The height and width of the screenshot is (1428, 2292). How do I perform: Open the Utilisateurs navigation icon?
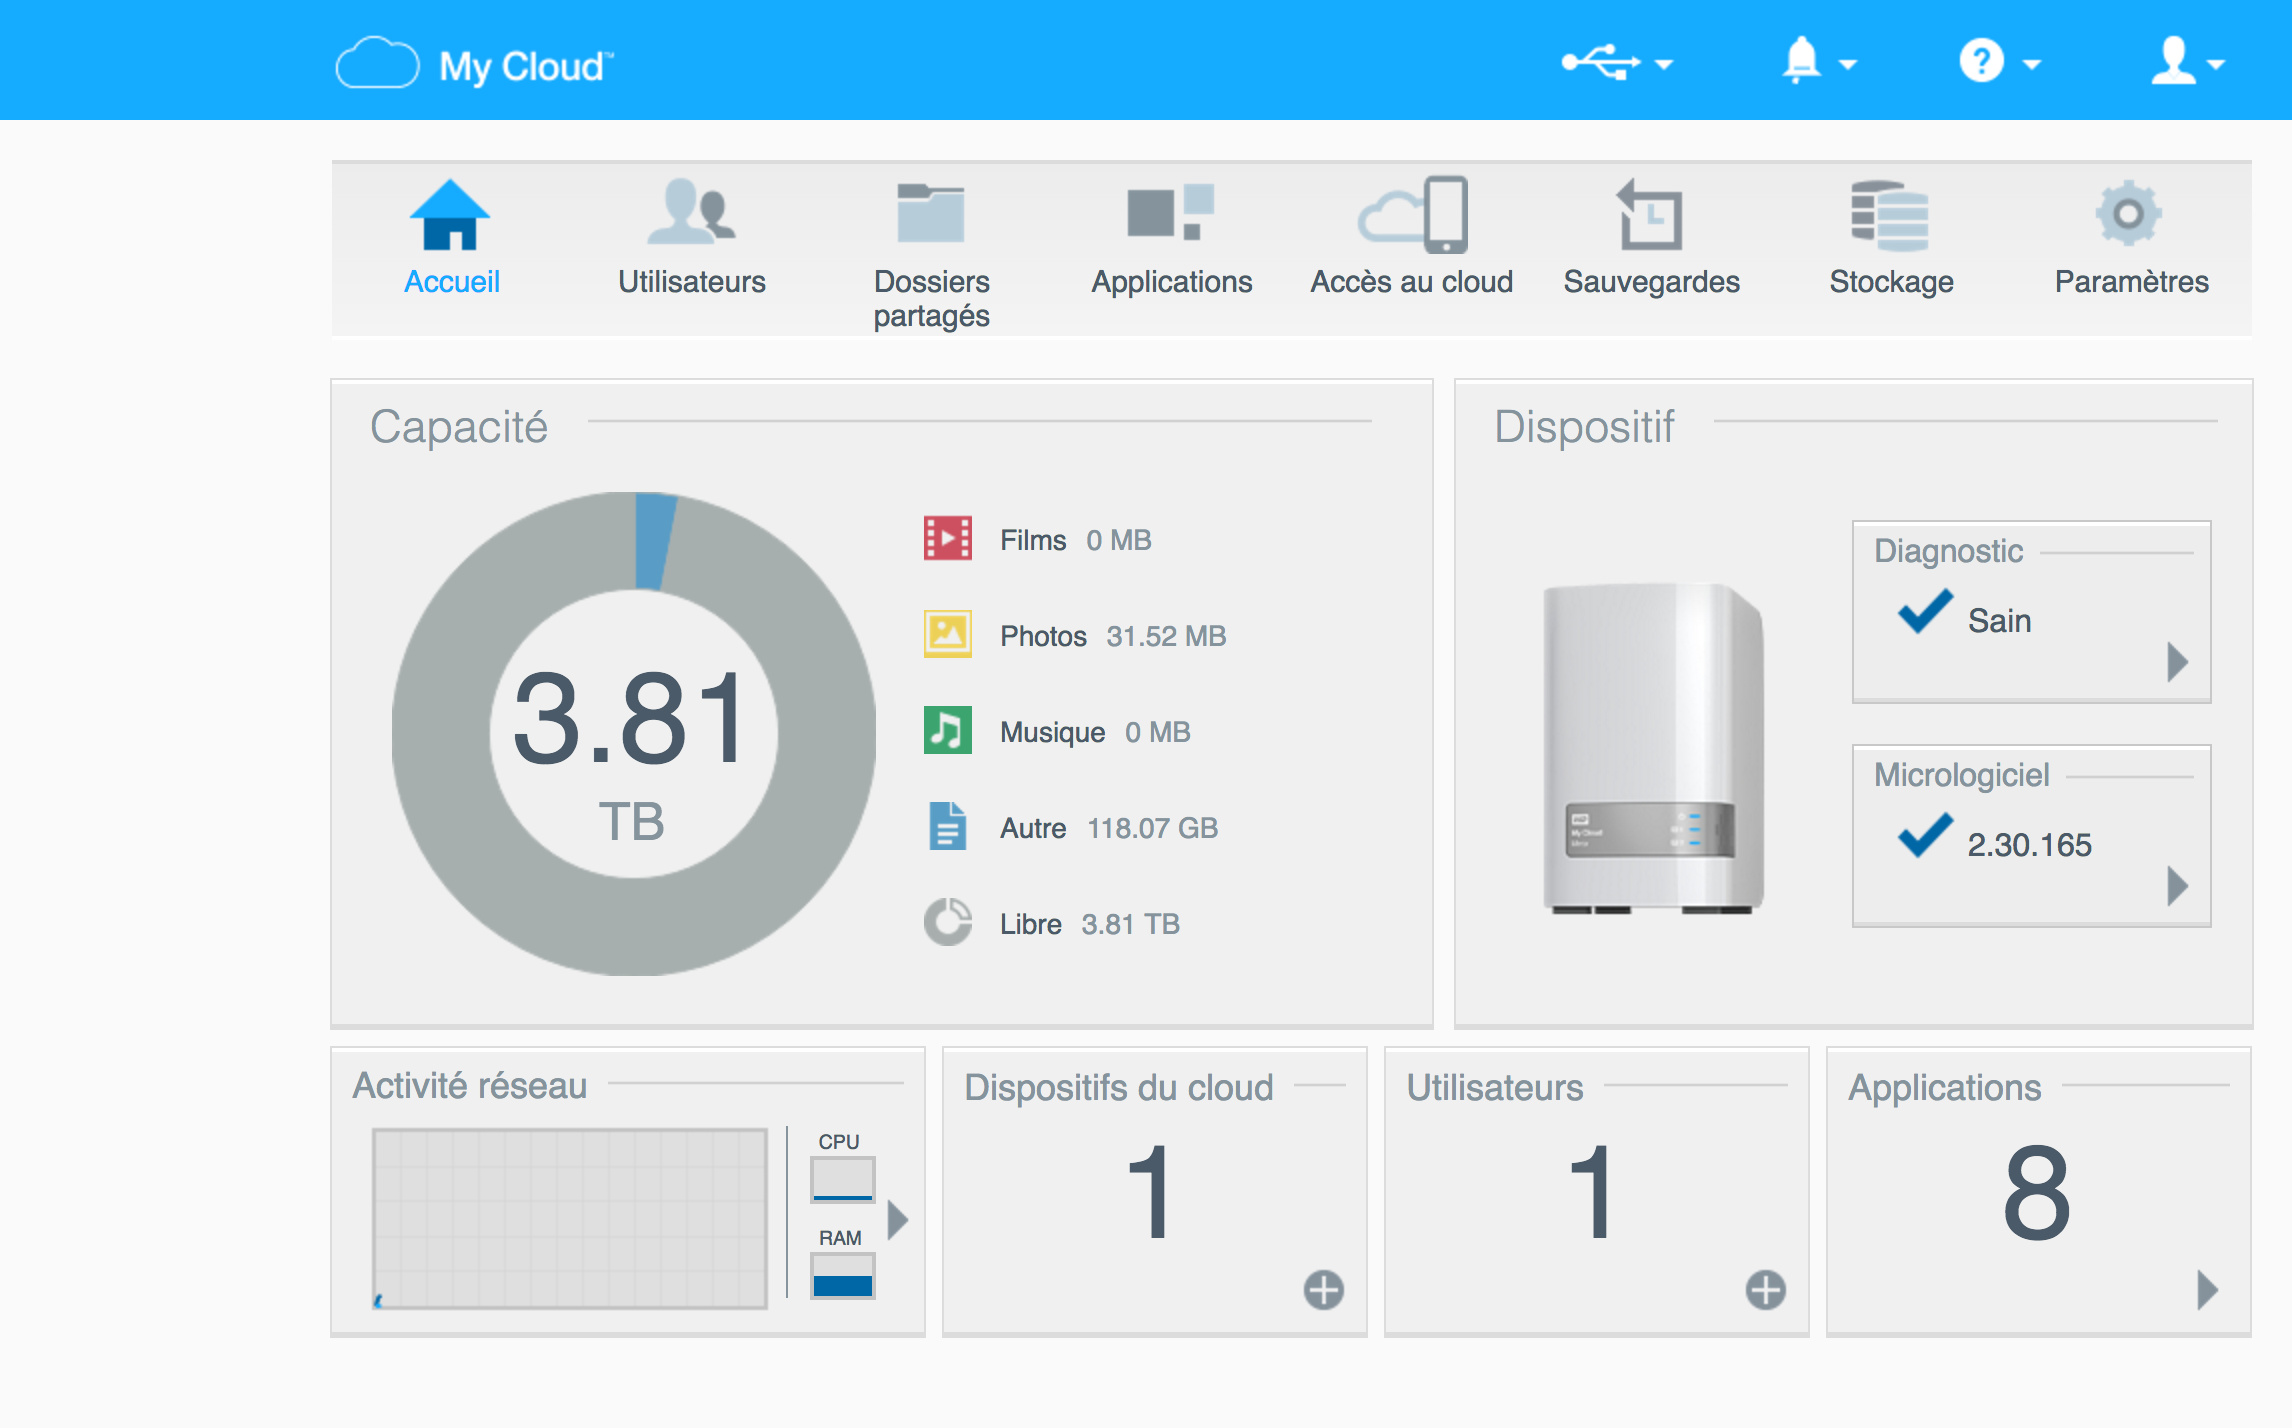(691, 214)
